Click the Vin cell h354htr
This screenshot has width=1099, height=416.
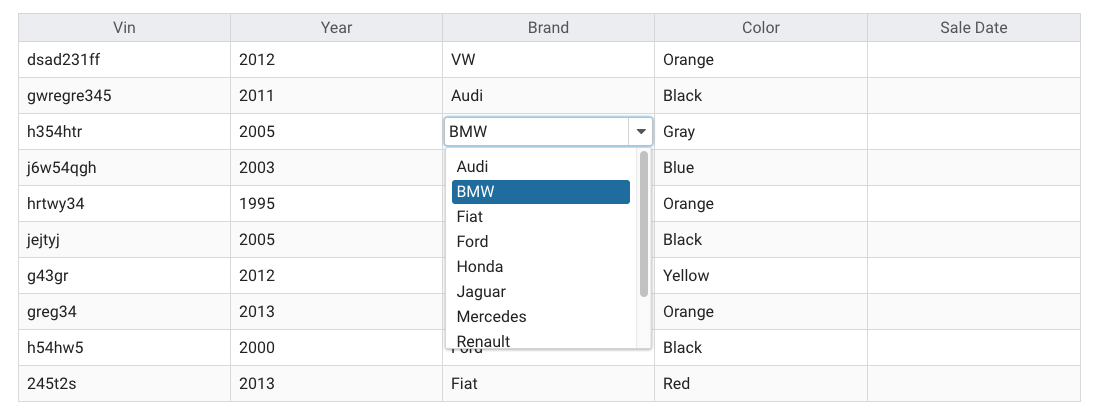tap(125, 132)
